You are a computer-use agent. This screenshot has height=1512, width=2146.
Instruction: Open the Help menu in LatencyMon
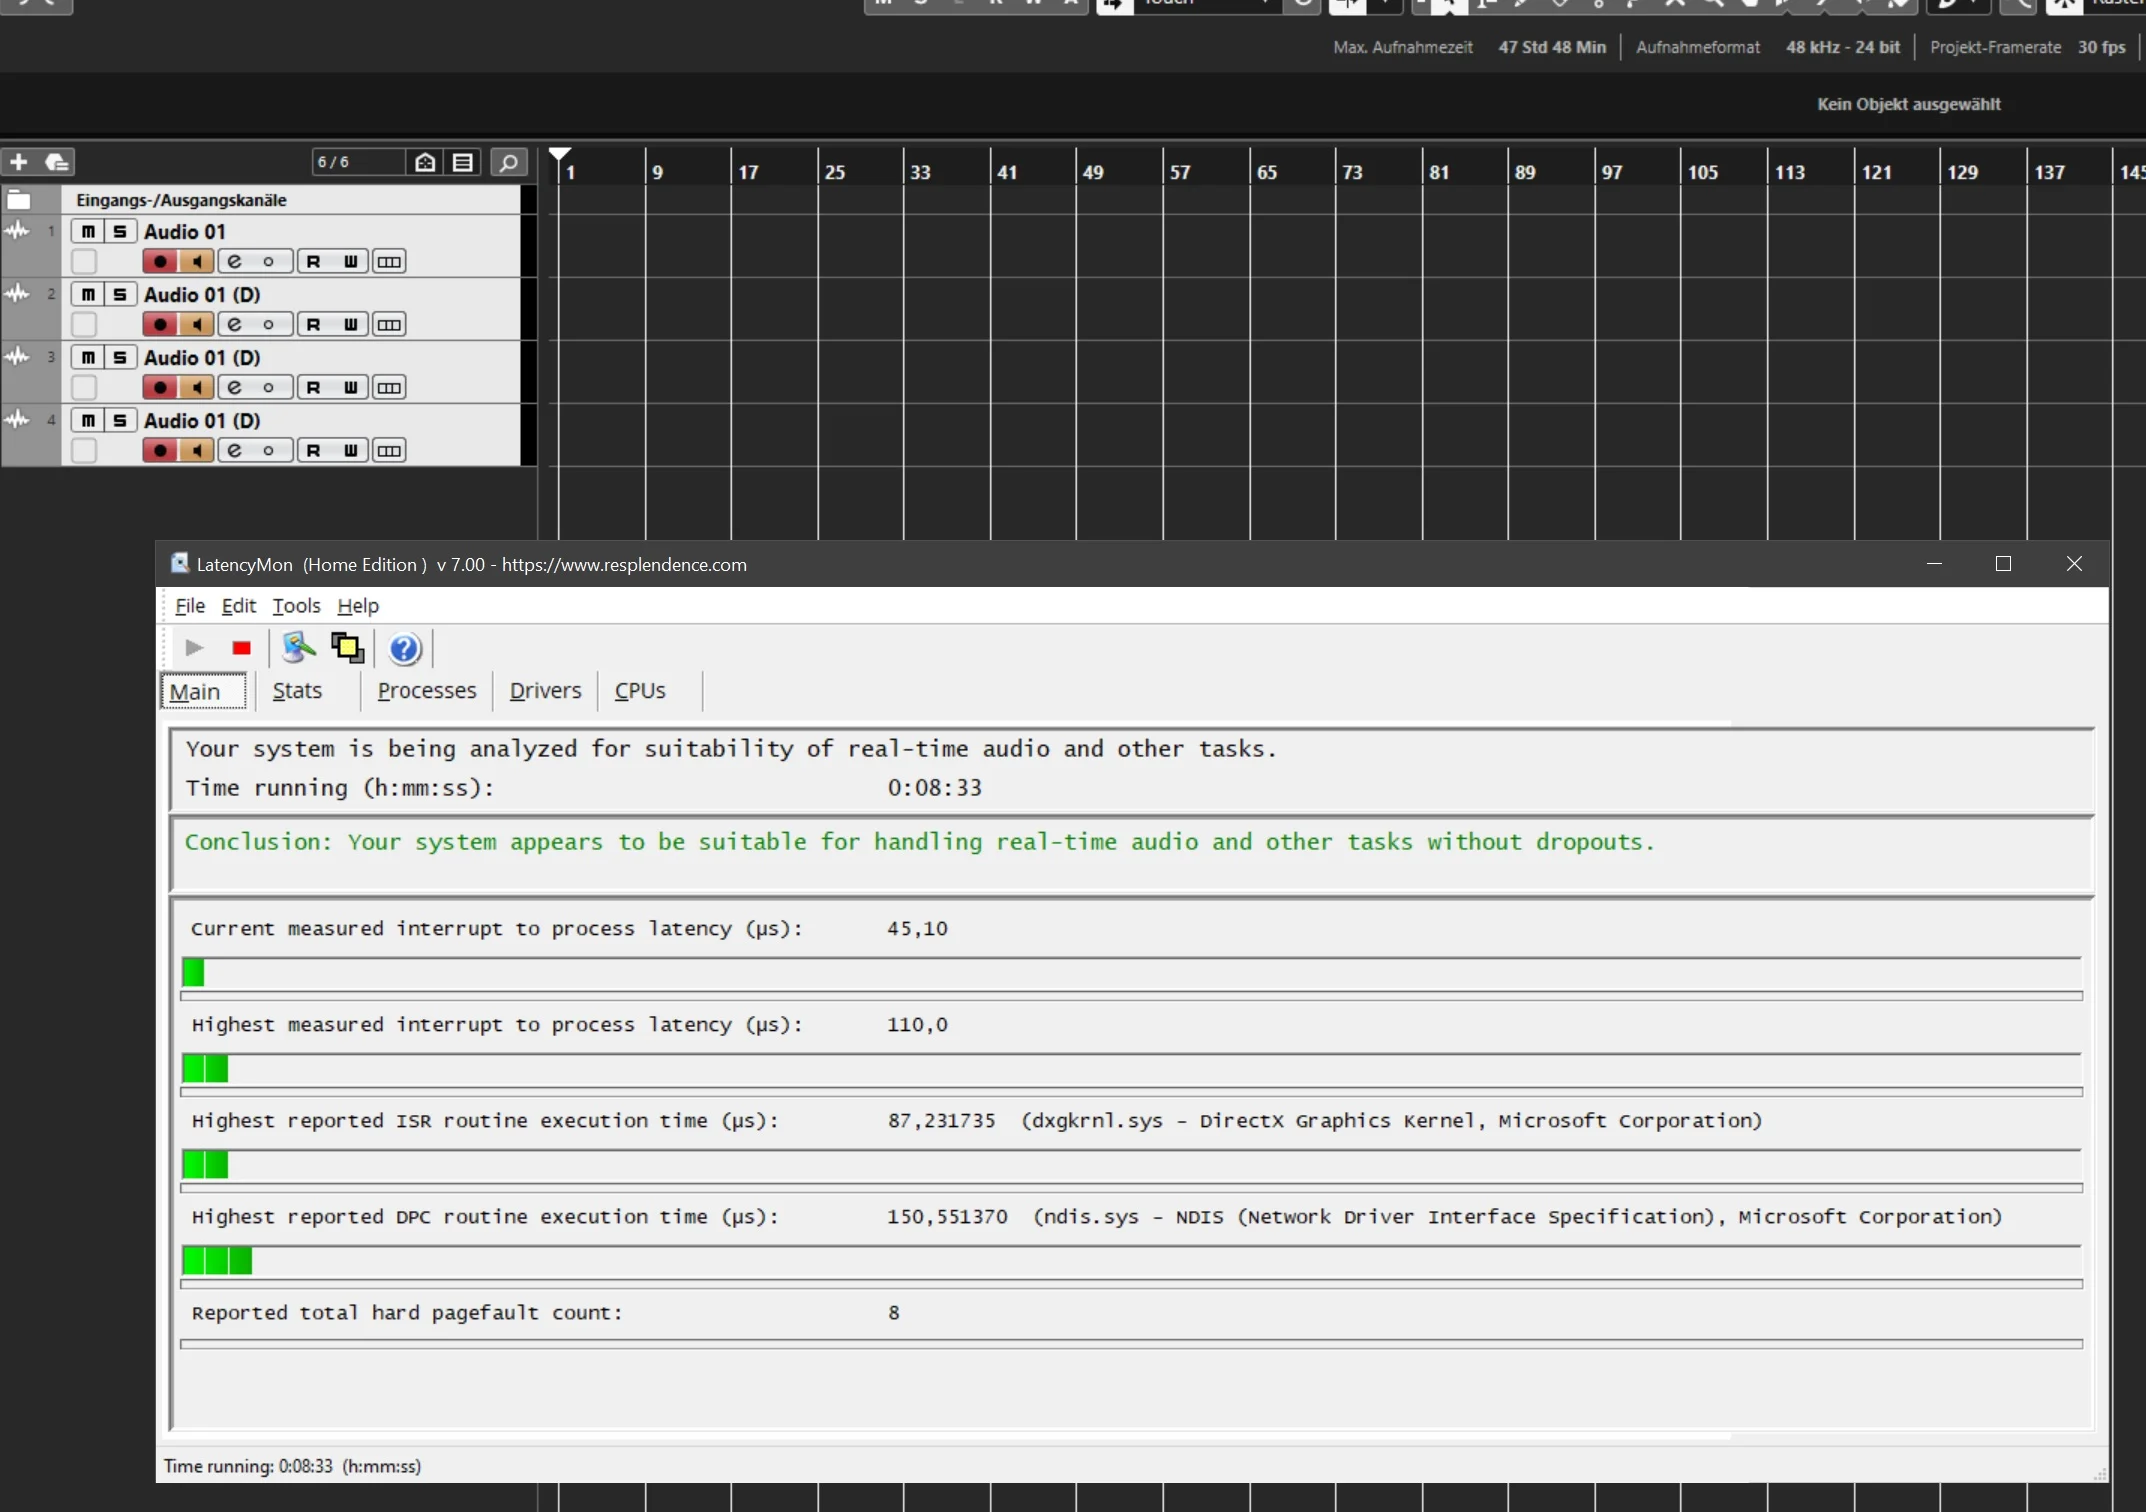coord(358,605)
